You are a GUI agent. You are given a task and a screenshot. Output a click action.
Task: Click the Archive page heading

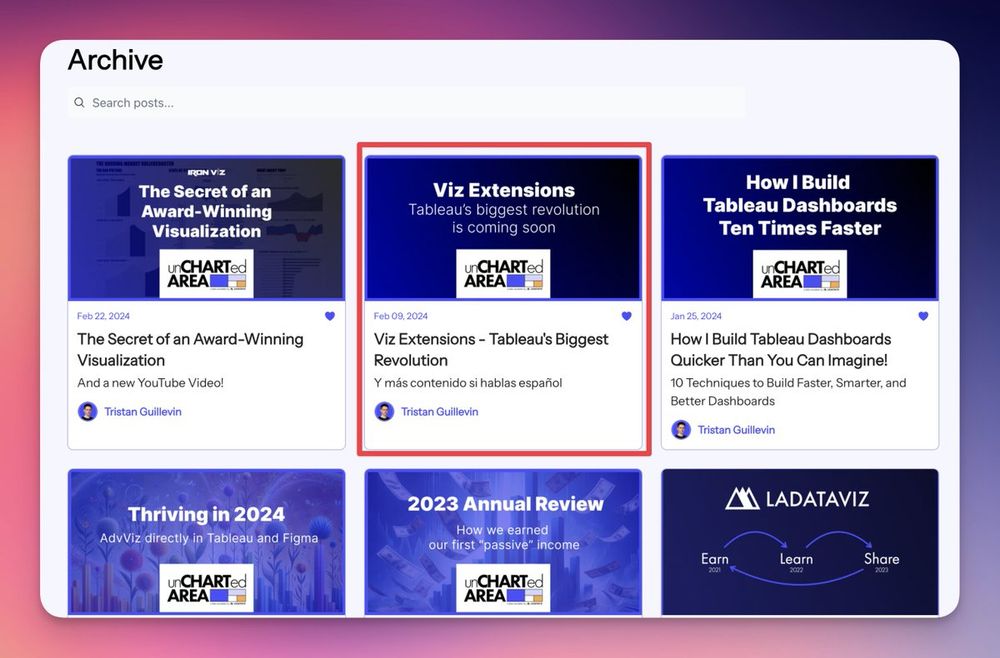pyautogui.click(x=115, y=60)
